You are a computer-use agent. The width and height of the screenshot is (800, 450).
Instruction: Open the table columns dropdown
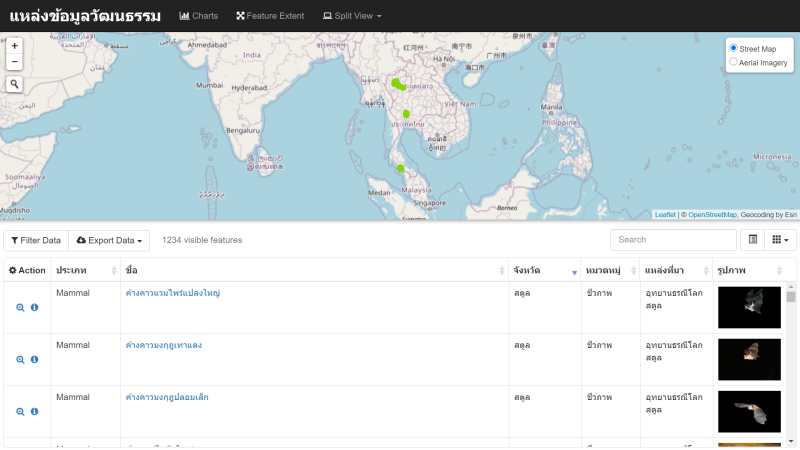click(x=780, y=240)
